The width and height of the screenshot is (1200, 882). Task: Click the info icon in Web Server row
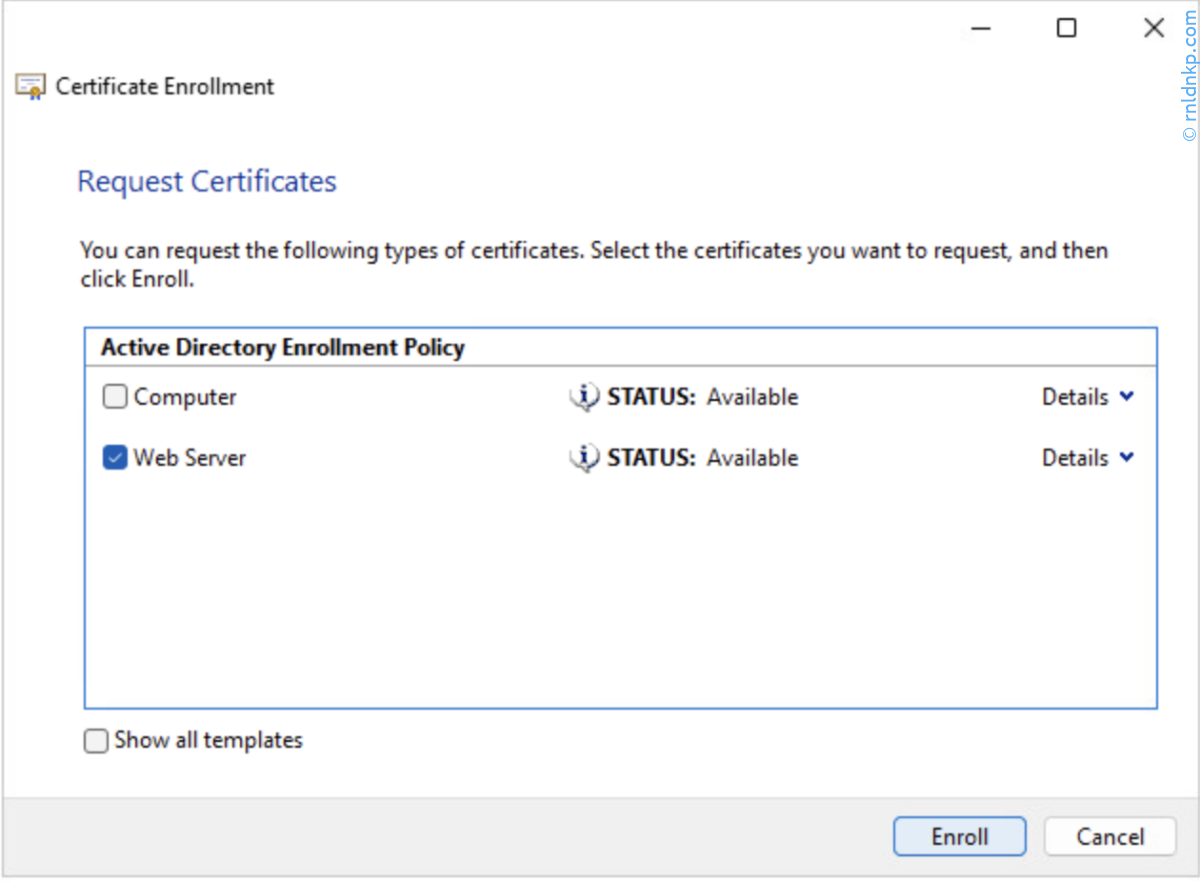coord(583,458)
